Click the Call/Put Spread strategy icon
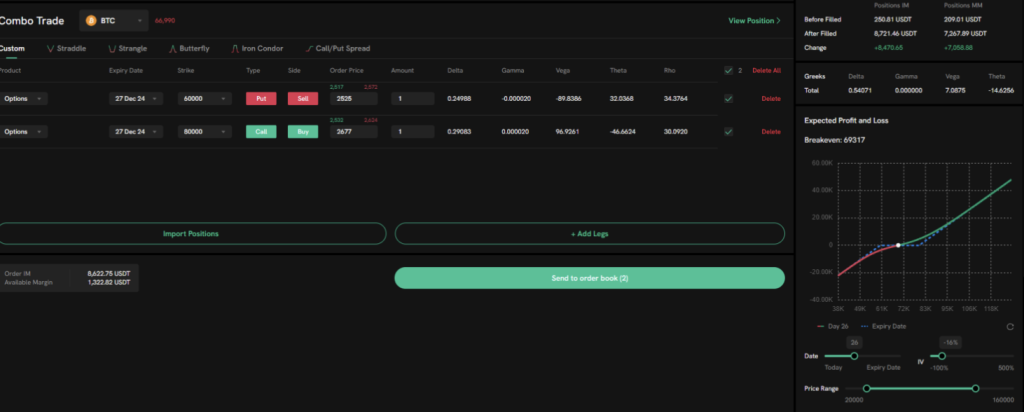 coord(310,48)
